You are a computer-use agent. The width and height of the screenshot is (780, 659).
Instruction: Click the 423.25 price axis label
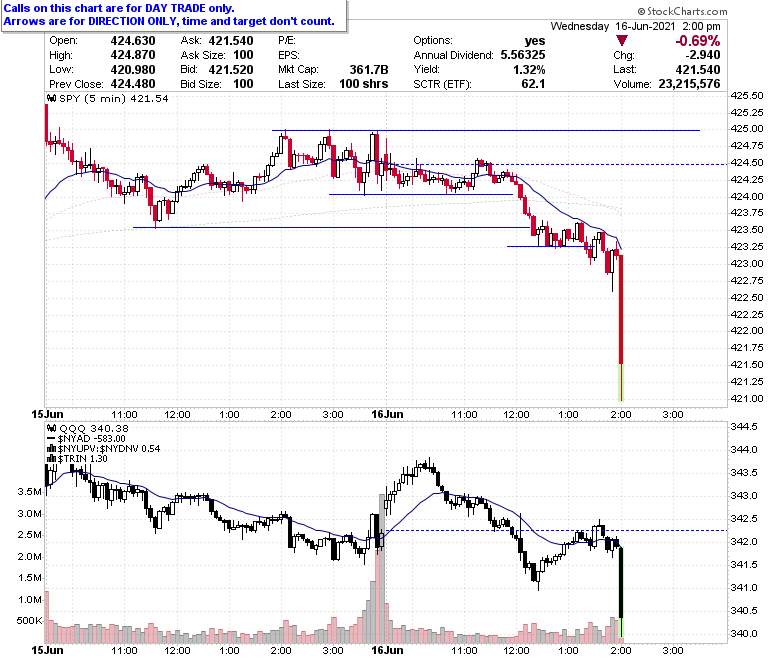[747, 247]
